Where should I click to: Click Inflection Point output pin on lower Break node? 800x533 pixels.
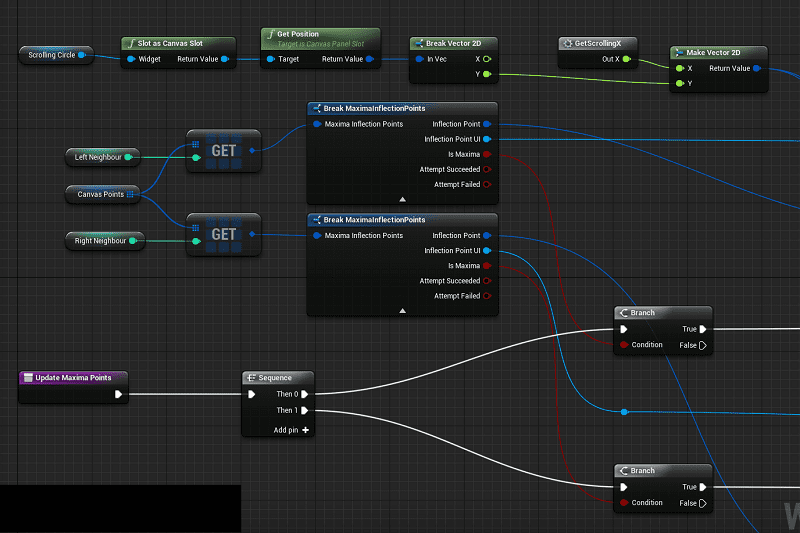click(x=487, y=236)
